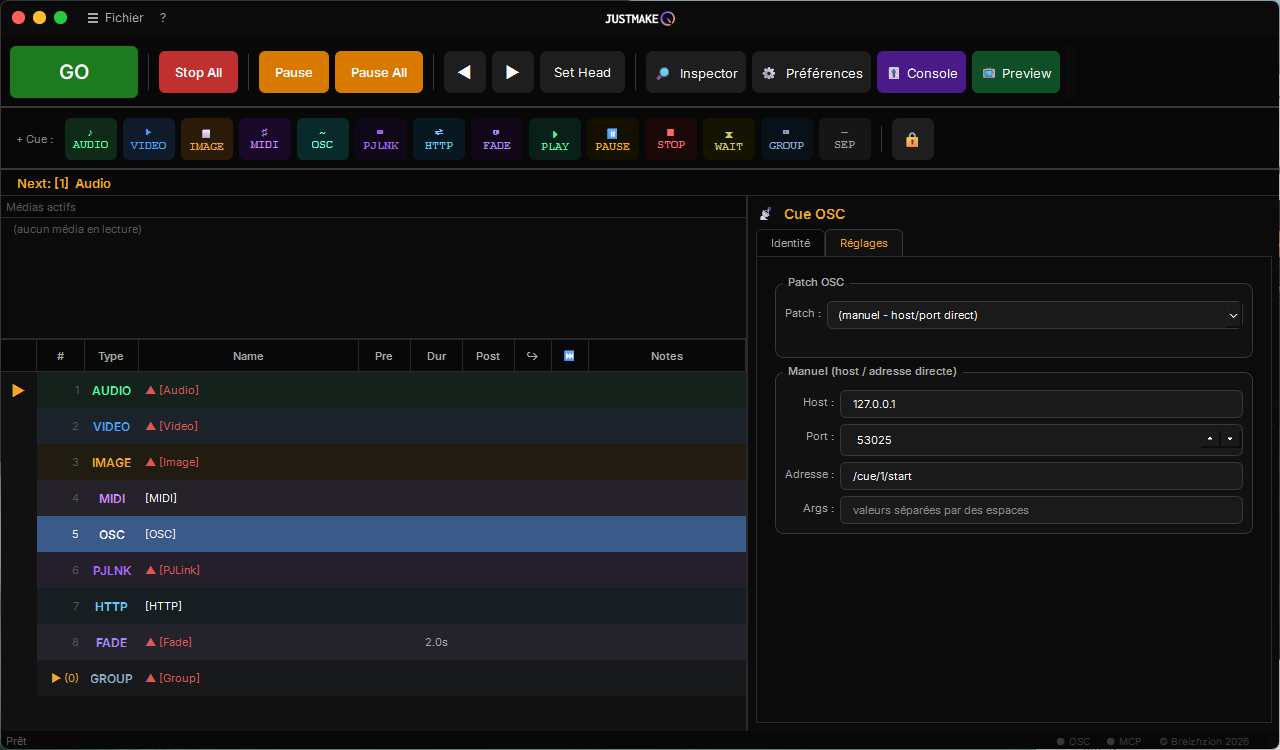Add a PLAY cue from the toolbar
Image resolution: width=1280 pixels, height=750 pixels.
(x=555, y=139)
